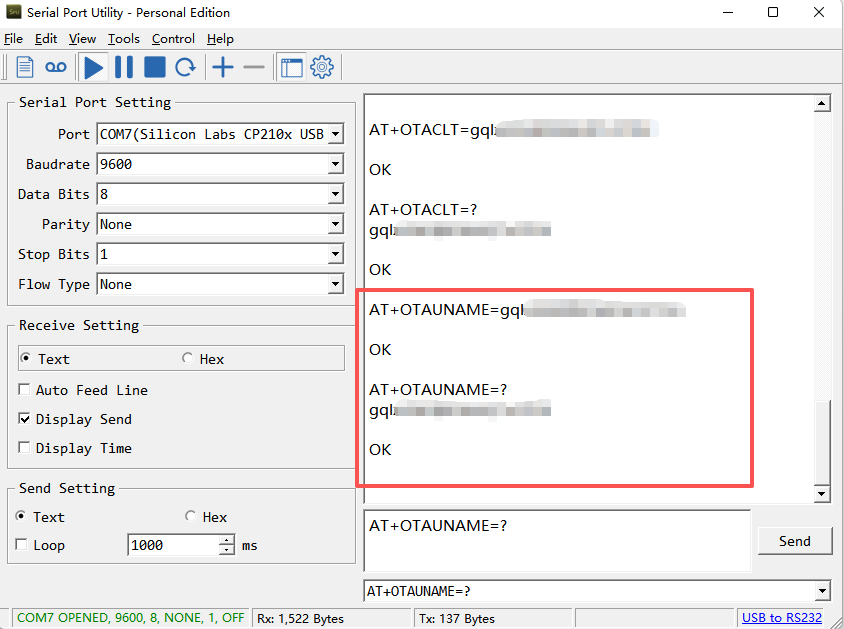Viewport: 844px width, 629px height.
Task: Open the Control menu
Action: 173,39
